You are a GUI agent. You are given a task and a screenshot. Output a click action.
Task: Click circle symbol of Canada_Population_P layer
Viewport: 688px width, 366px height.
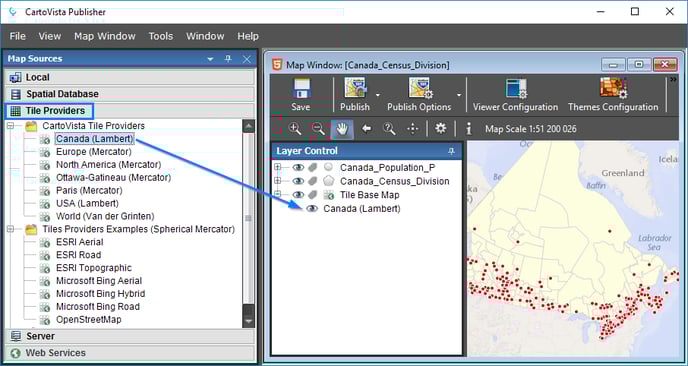328,167
